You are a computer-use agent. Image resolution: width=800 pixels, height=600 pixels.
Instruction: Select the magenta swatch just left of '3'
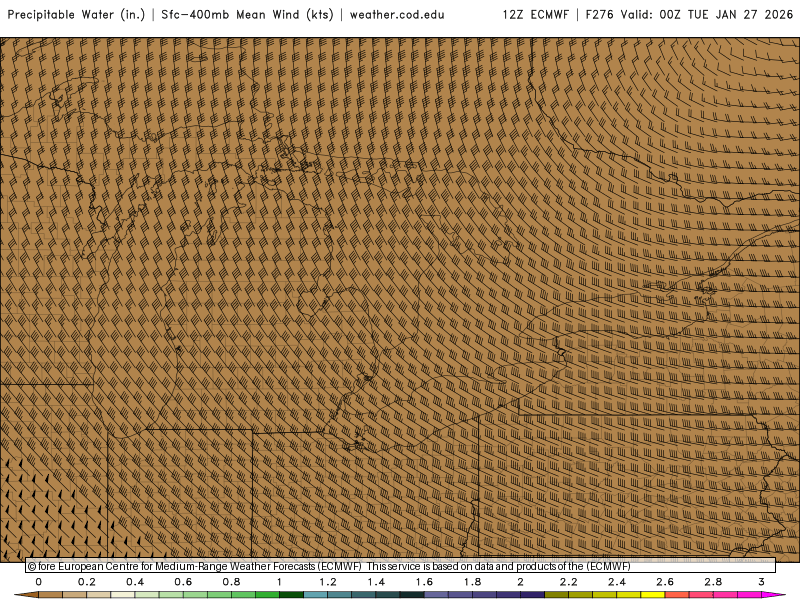click(x=749, y=595)
